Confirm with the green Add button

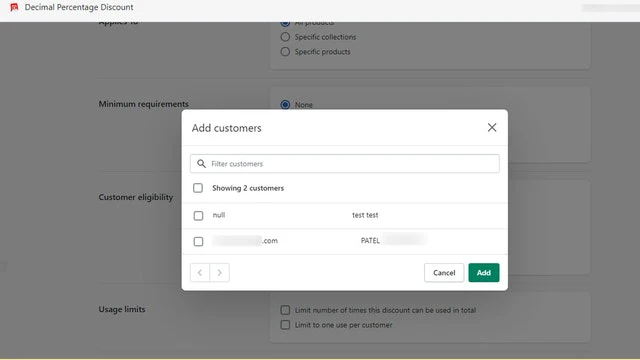(484, 272)
